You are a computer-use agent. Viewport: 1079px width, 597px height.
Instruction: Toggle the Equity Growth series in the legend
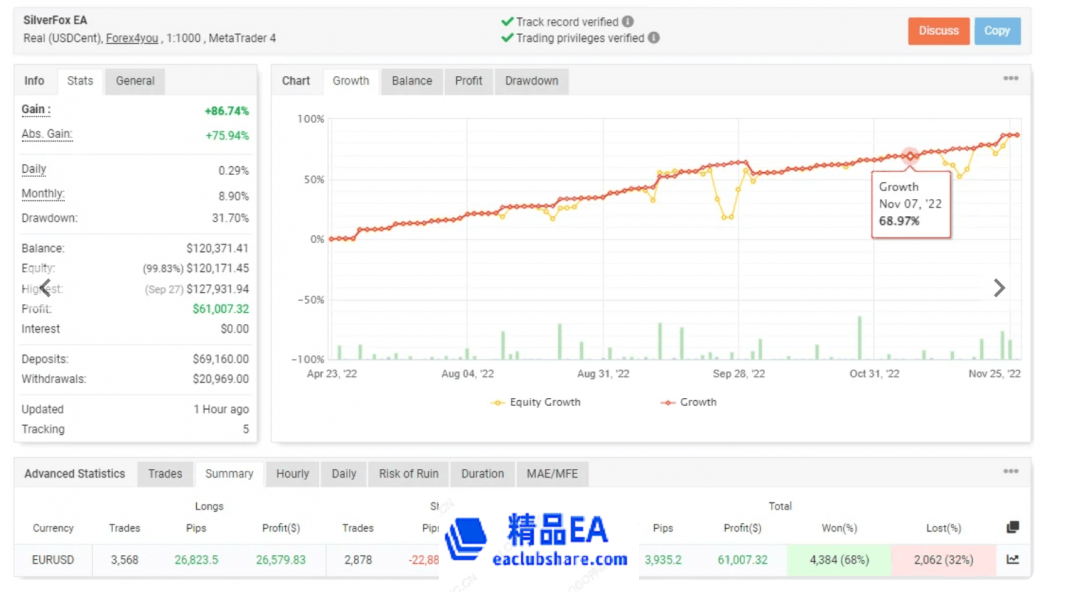pos(536,402)
